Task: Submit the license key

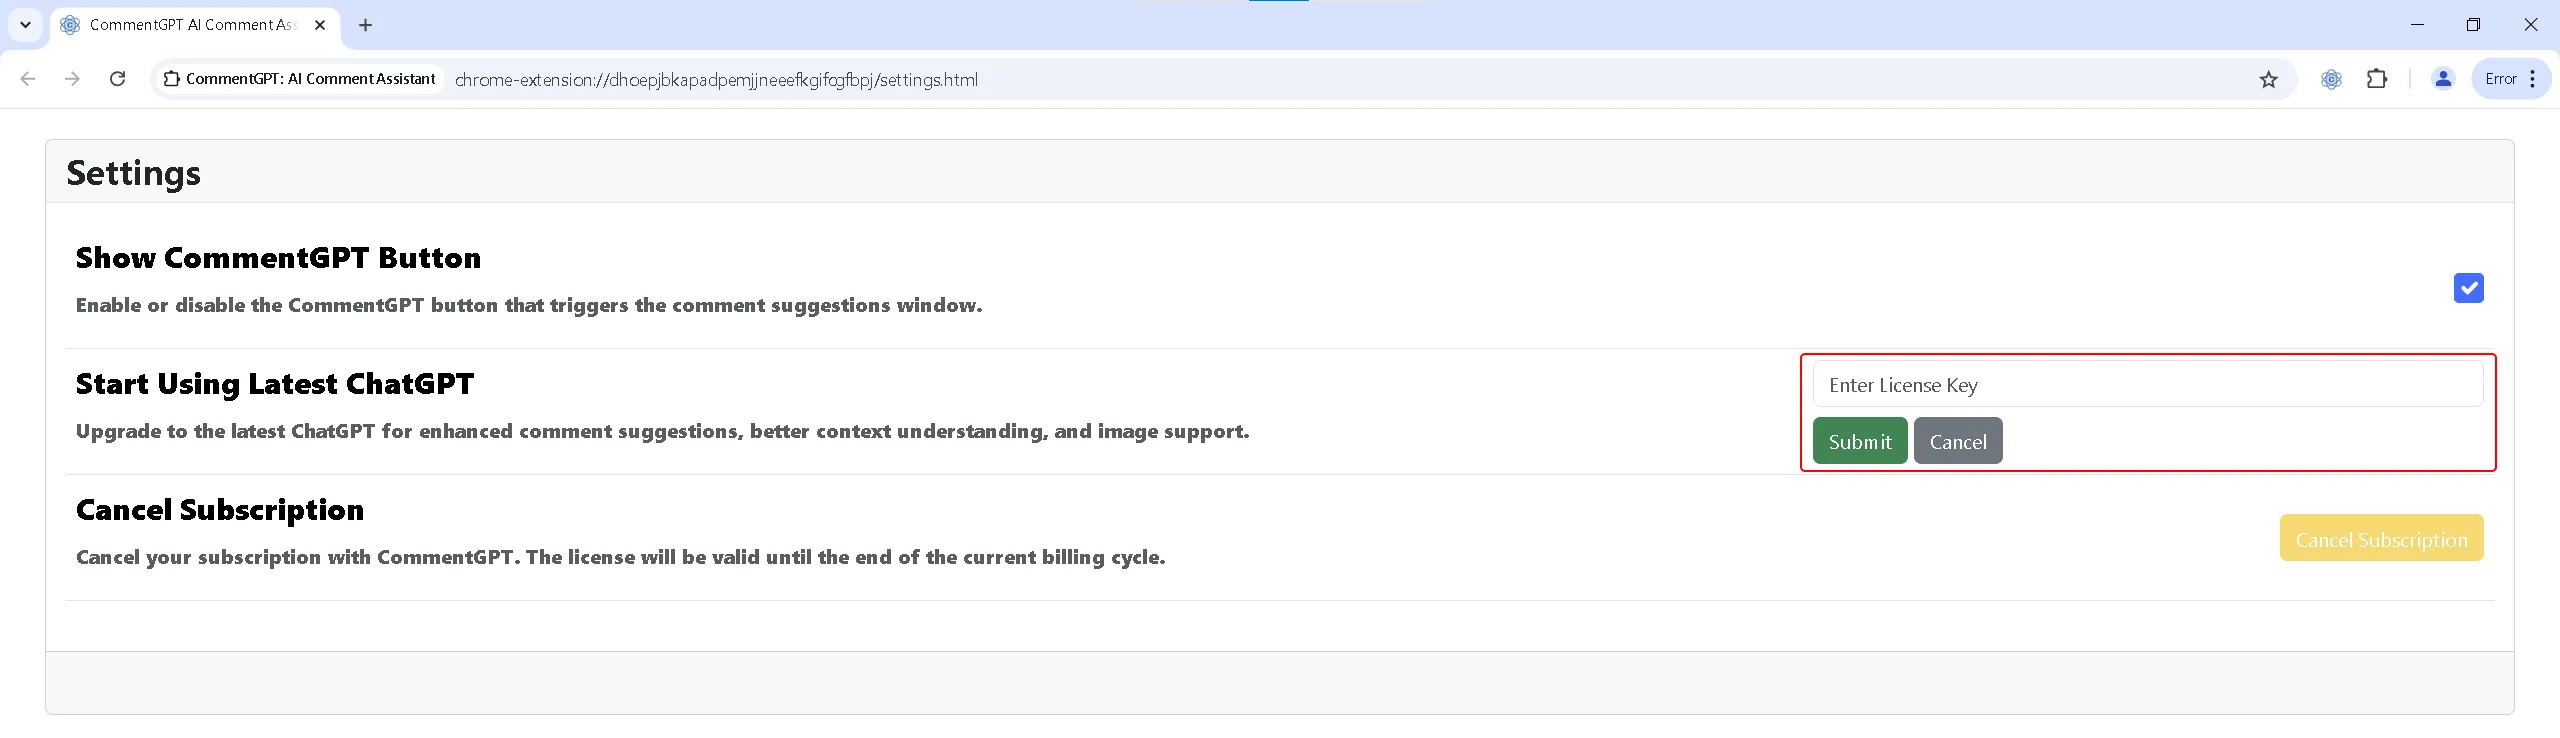Action: tap(1860, 441)
